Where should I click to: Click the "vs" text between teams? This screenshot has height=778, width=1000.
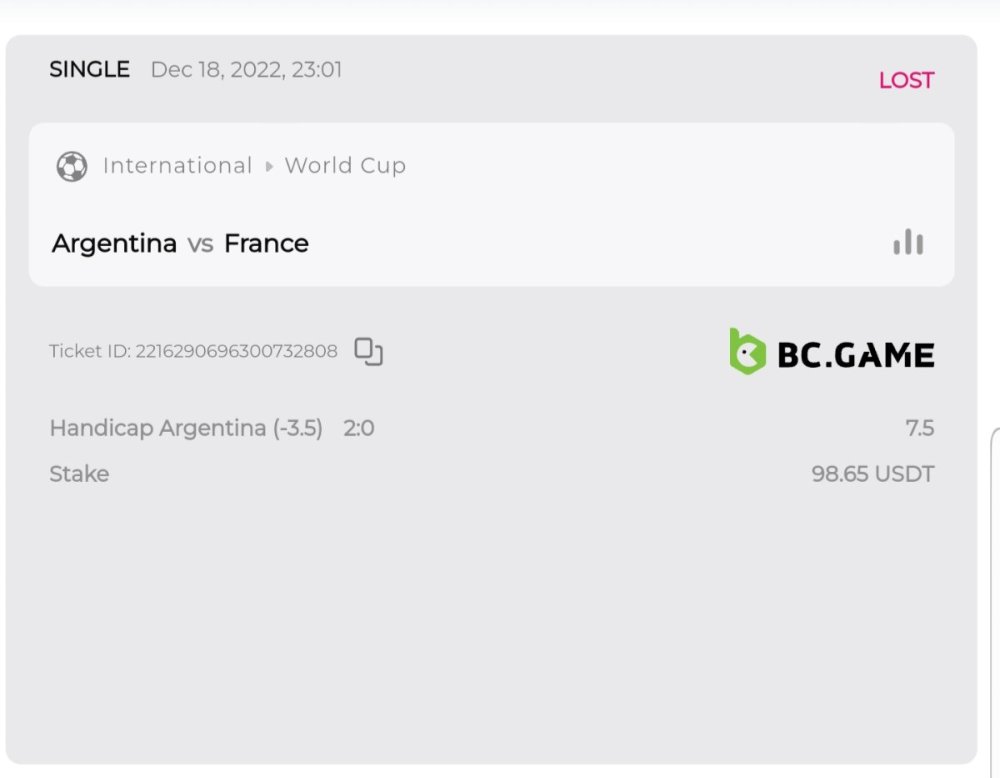(x=200, y=243)
